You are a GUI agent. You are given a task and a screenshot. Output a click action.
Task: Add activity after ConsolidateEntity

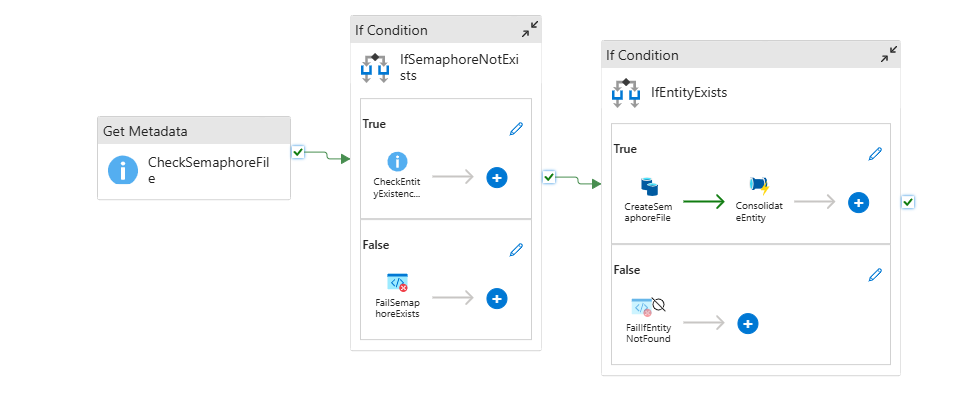[857, 202]
